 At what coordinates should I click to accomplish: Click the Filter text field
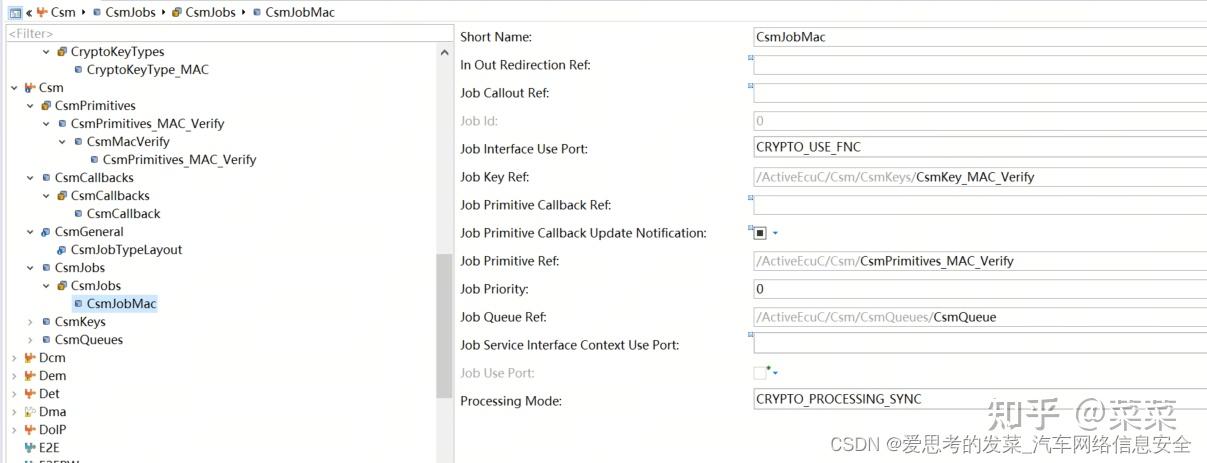(228, 33)
